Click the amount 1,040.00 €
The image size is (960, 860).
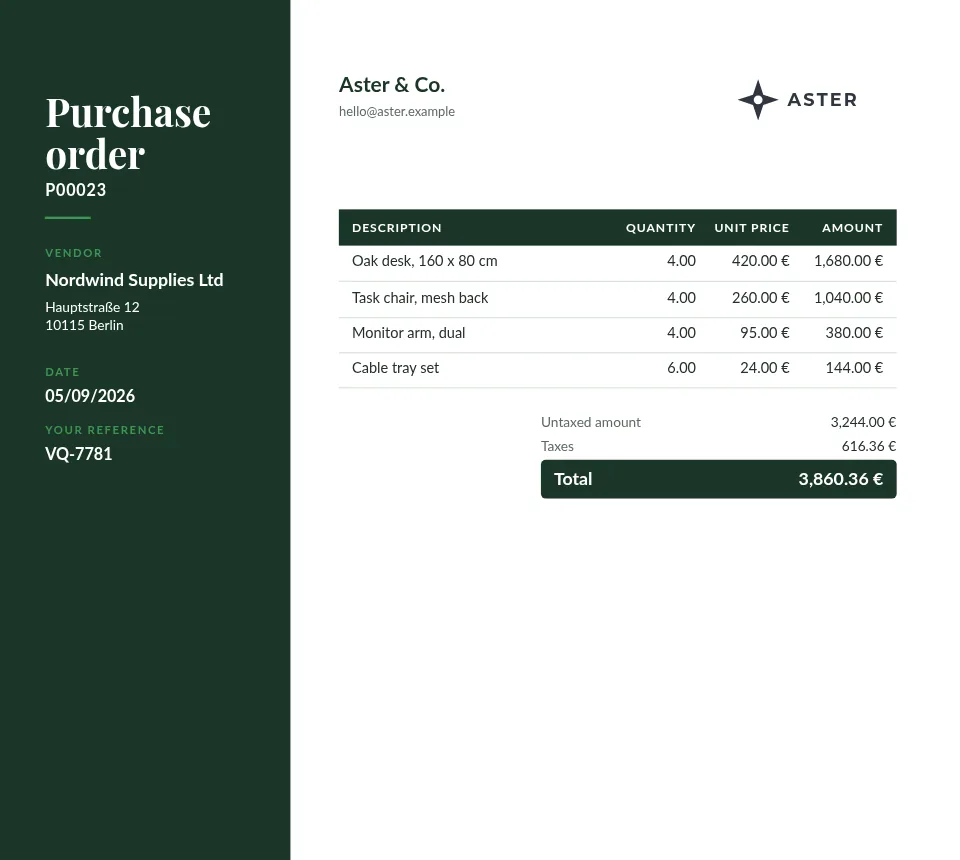[848, 298]
